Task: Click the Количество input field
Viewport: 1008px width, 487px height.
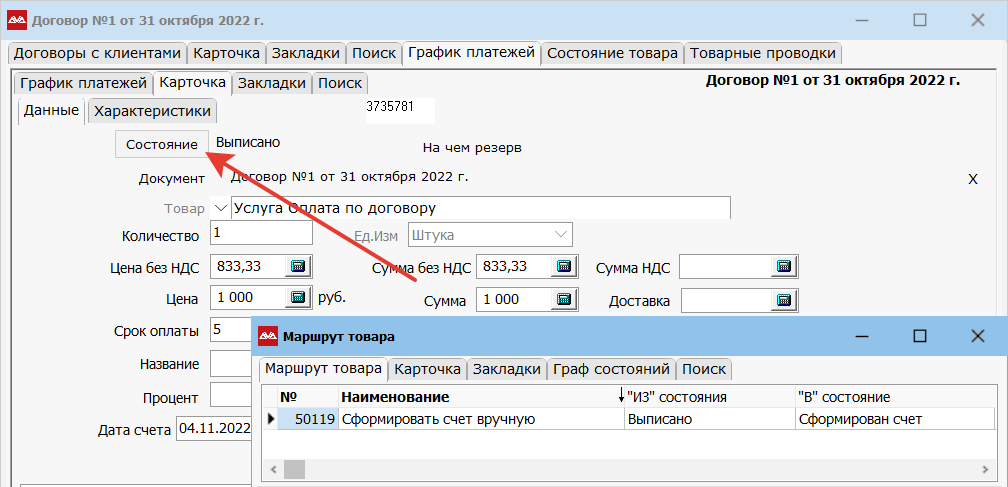Action: pos(262,233)
